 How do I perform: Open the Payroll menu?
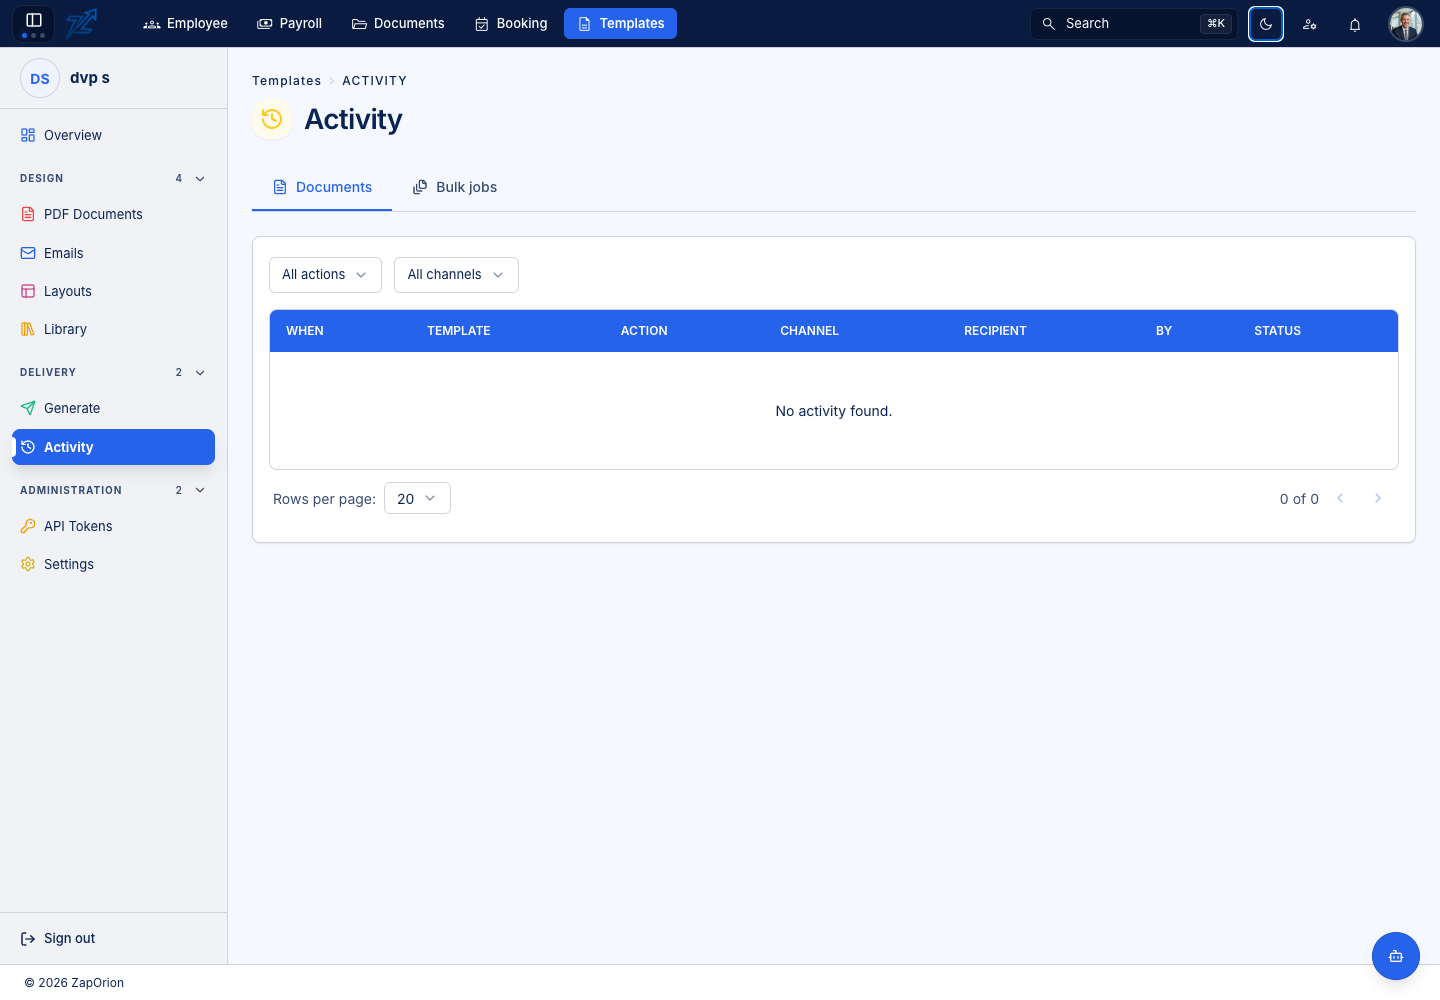[x=290, y=23]
